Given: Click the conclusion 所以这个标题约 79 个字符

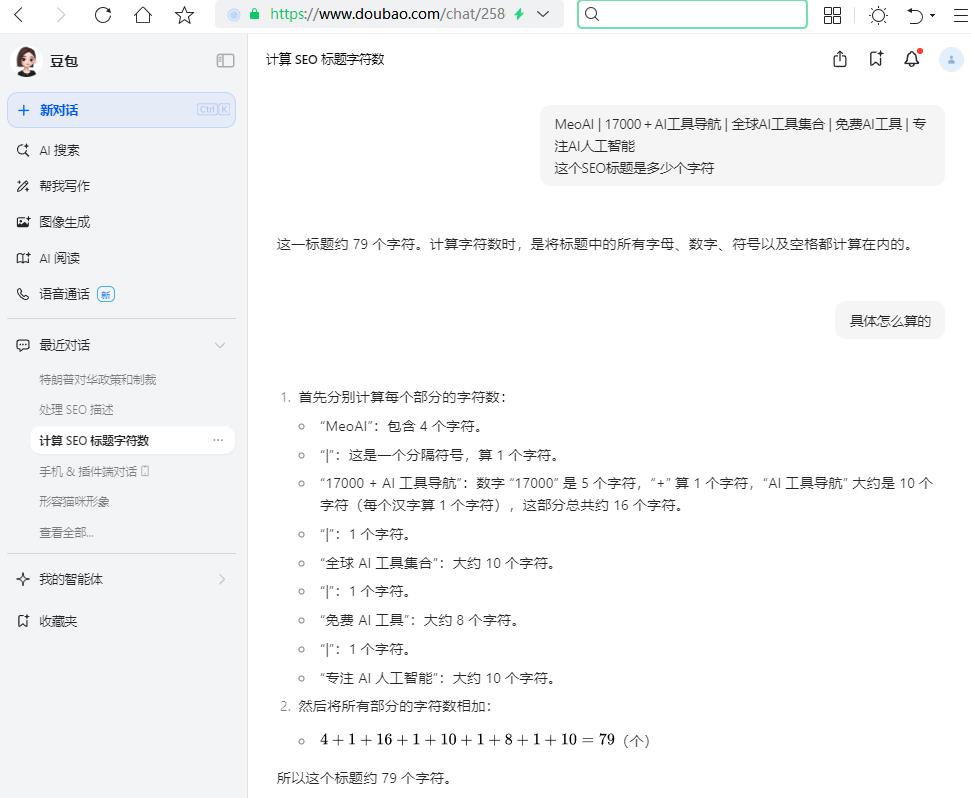Looking at the screenshot, I should (364, 778).
